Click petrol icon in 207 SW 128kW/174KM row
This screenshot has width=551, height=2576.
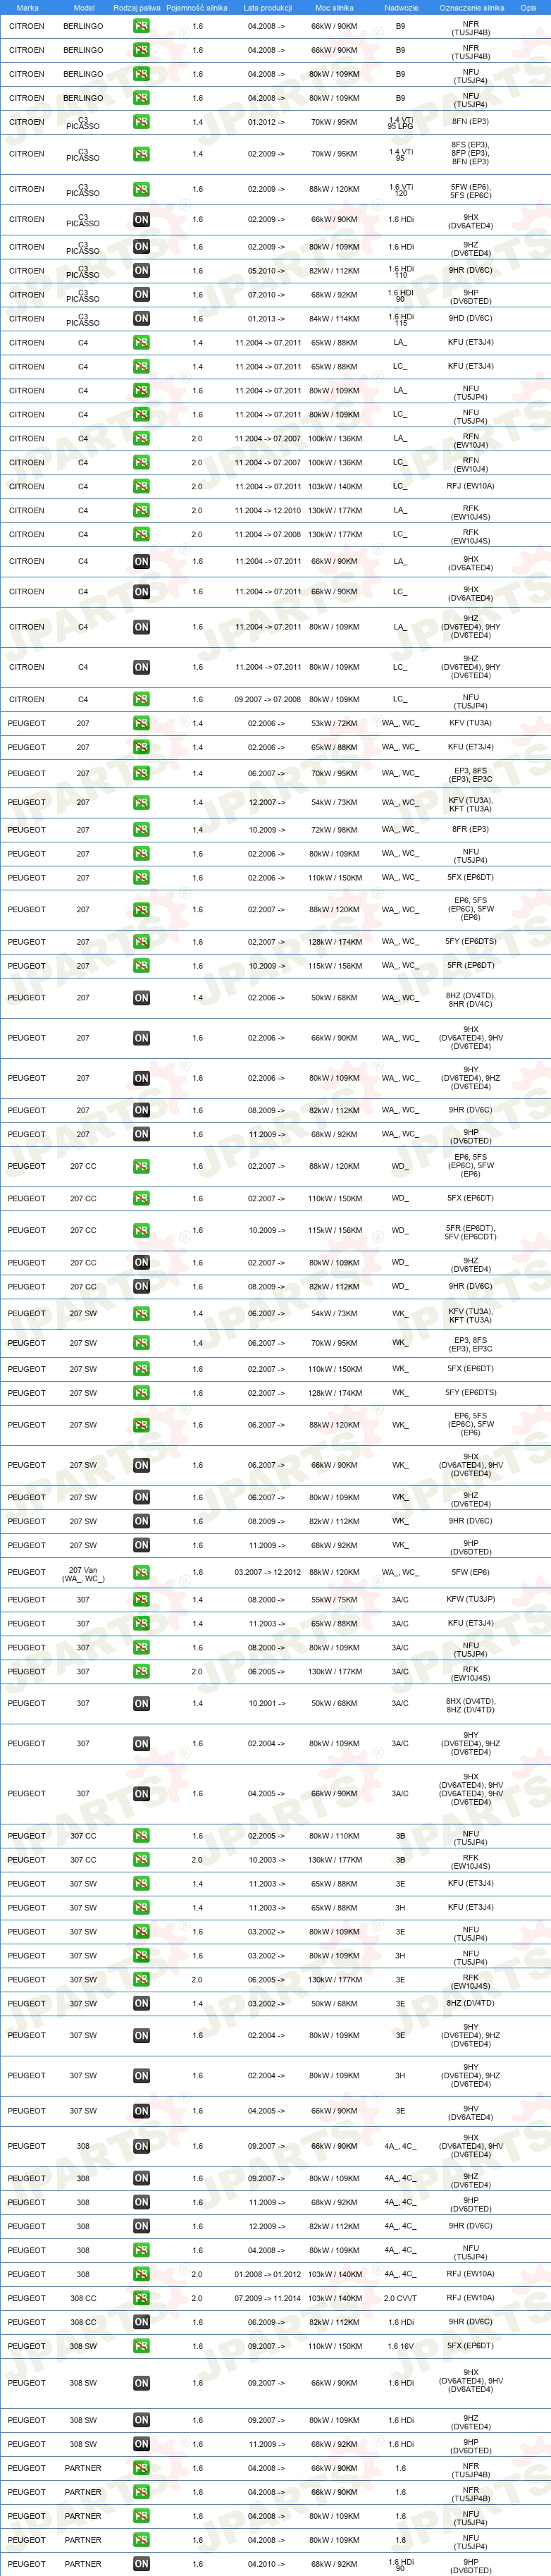[141, 1393]
